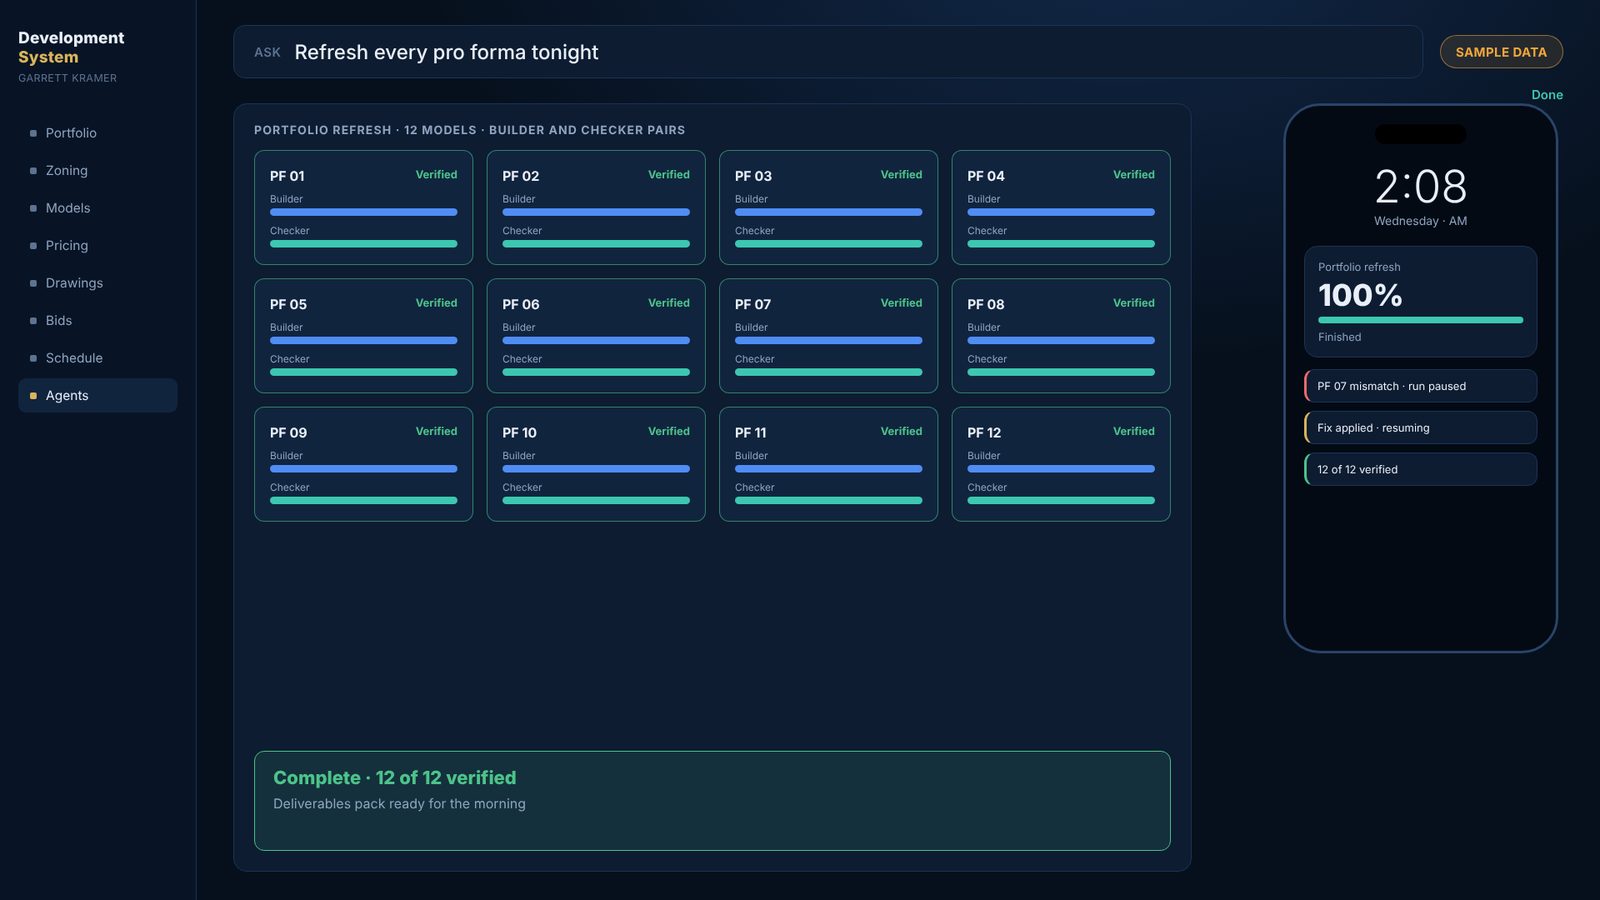Click the PF 04 Checker progress bar
Viewport: 1600px width, 900px height.
[x=1061, y=244]
